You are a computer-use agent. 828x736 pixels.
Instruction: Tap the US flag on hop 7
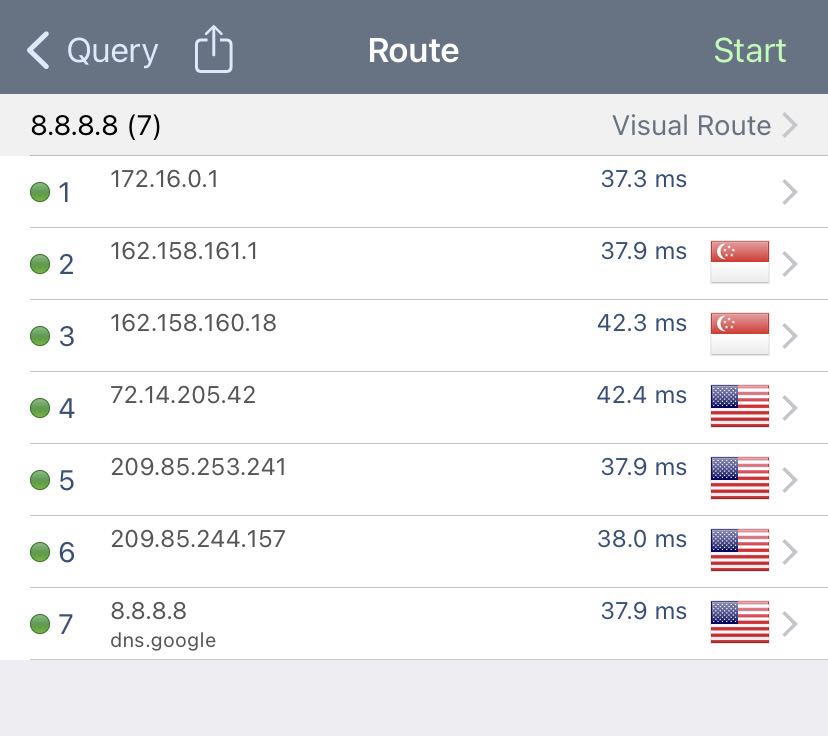coord(739,622)
